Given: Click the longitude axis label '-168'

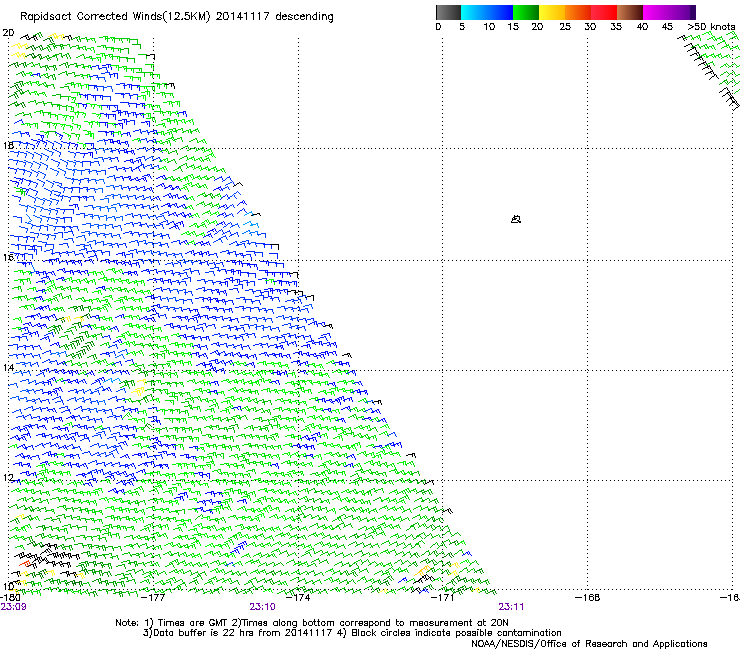Looking at the screenshot, I should [x=588, y=598].
